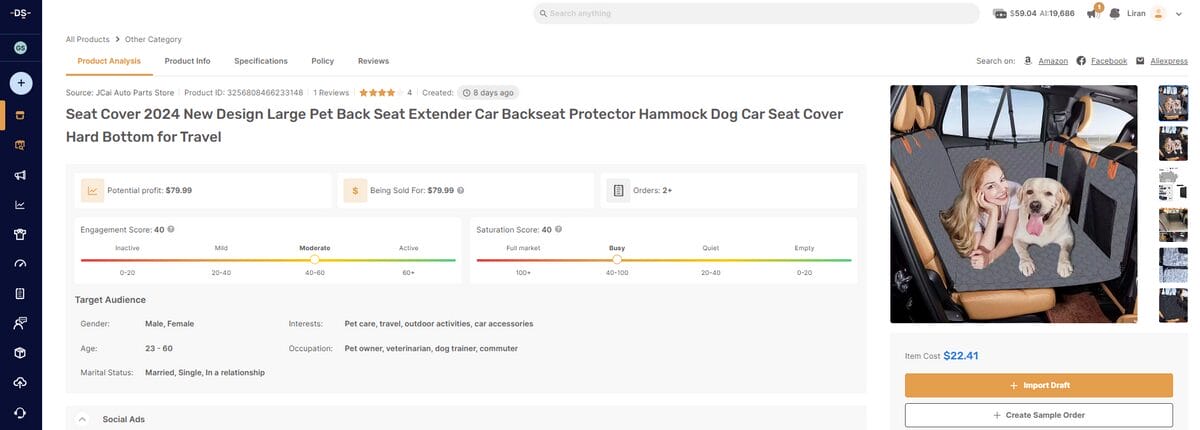1200x430 pixels.
Task: Open the Reviews tab
Action: [x=373, y=61]
